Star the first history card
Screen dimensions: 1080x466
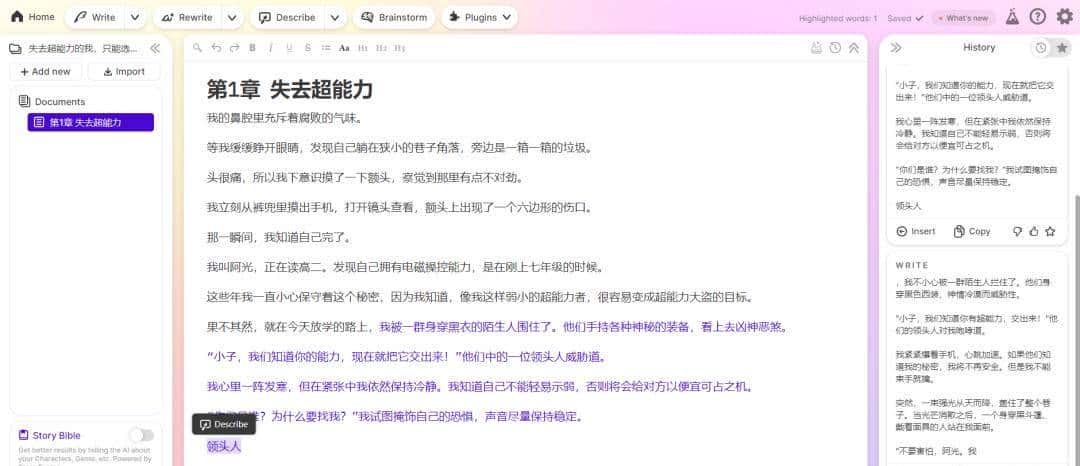tap(1050, 231)
